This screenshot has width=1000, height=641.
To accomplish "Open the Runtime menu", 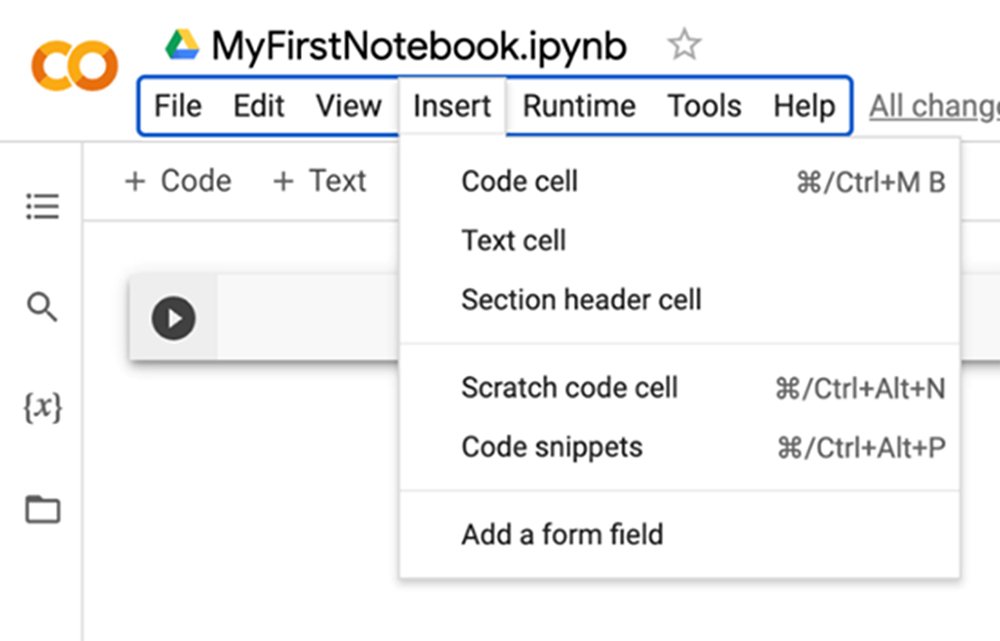I will pos(579,106).
